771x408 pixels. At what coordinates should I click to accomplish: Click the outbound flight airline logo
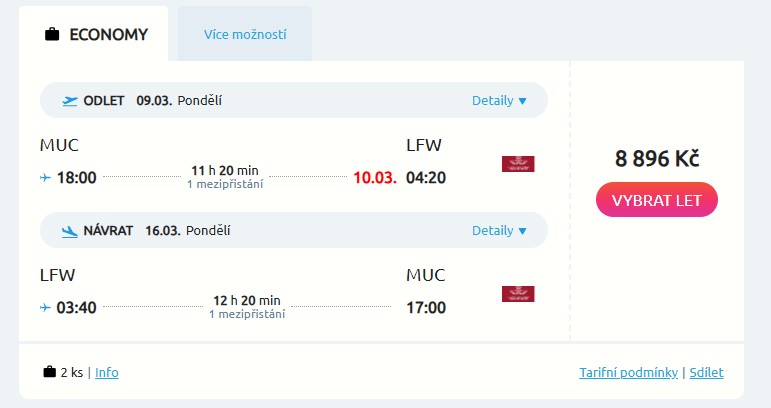518,164
